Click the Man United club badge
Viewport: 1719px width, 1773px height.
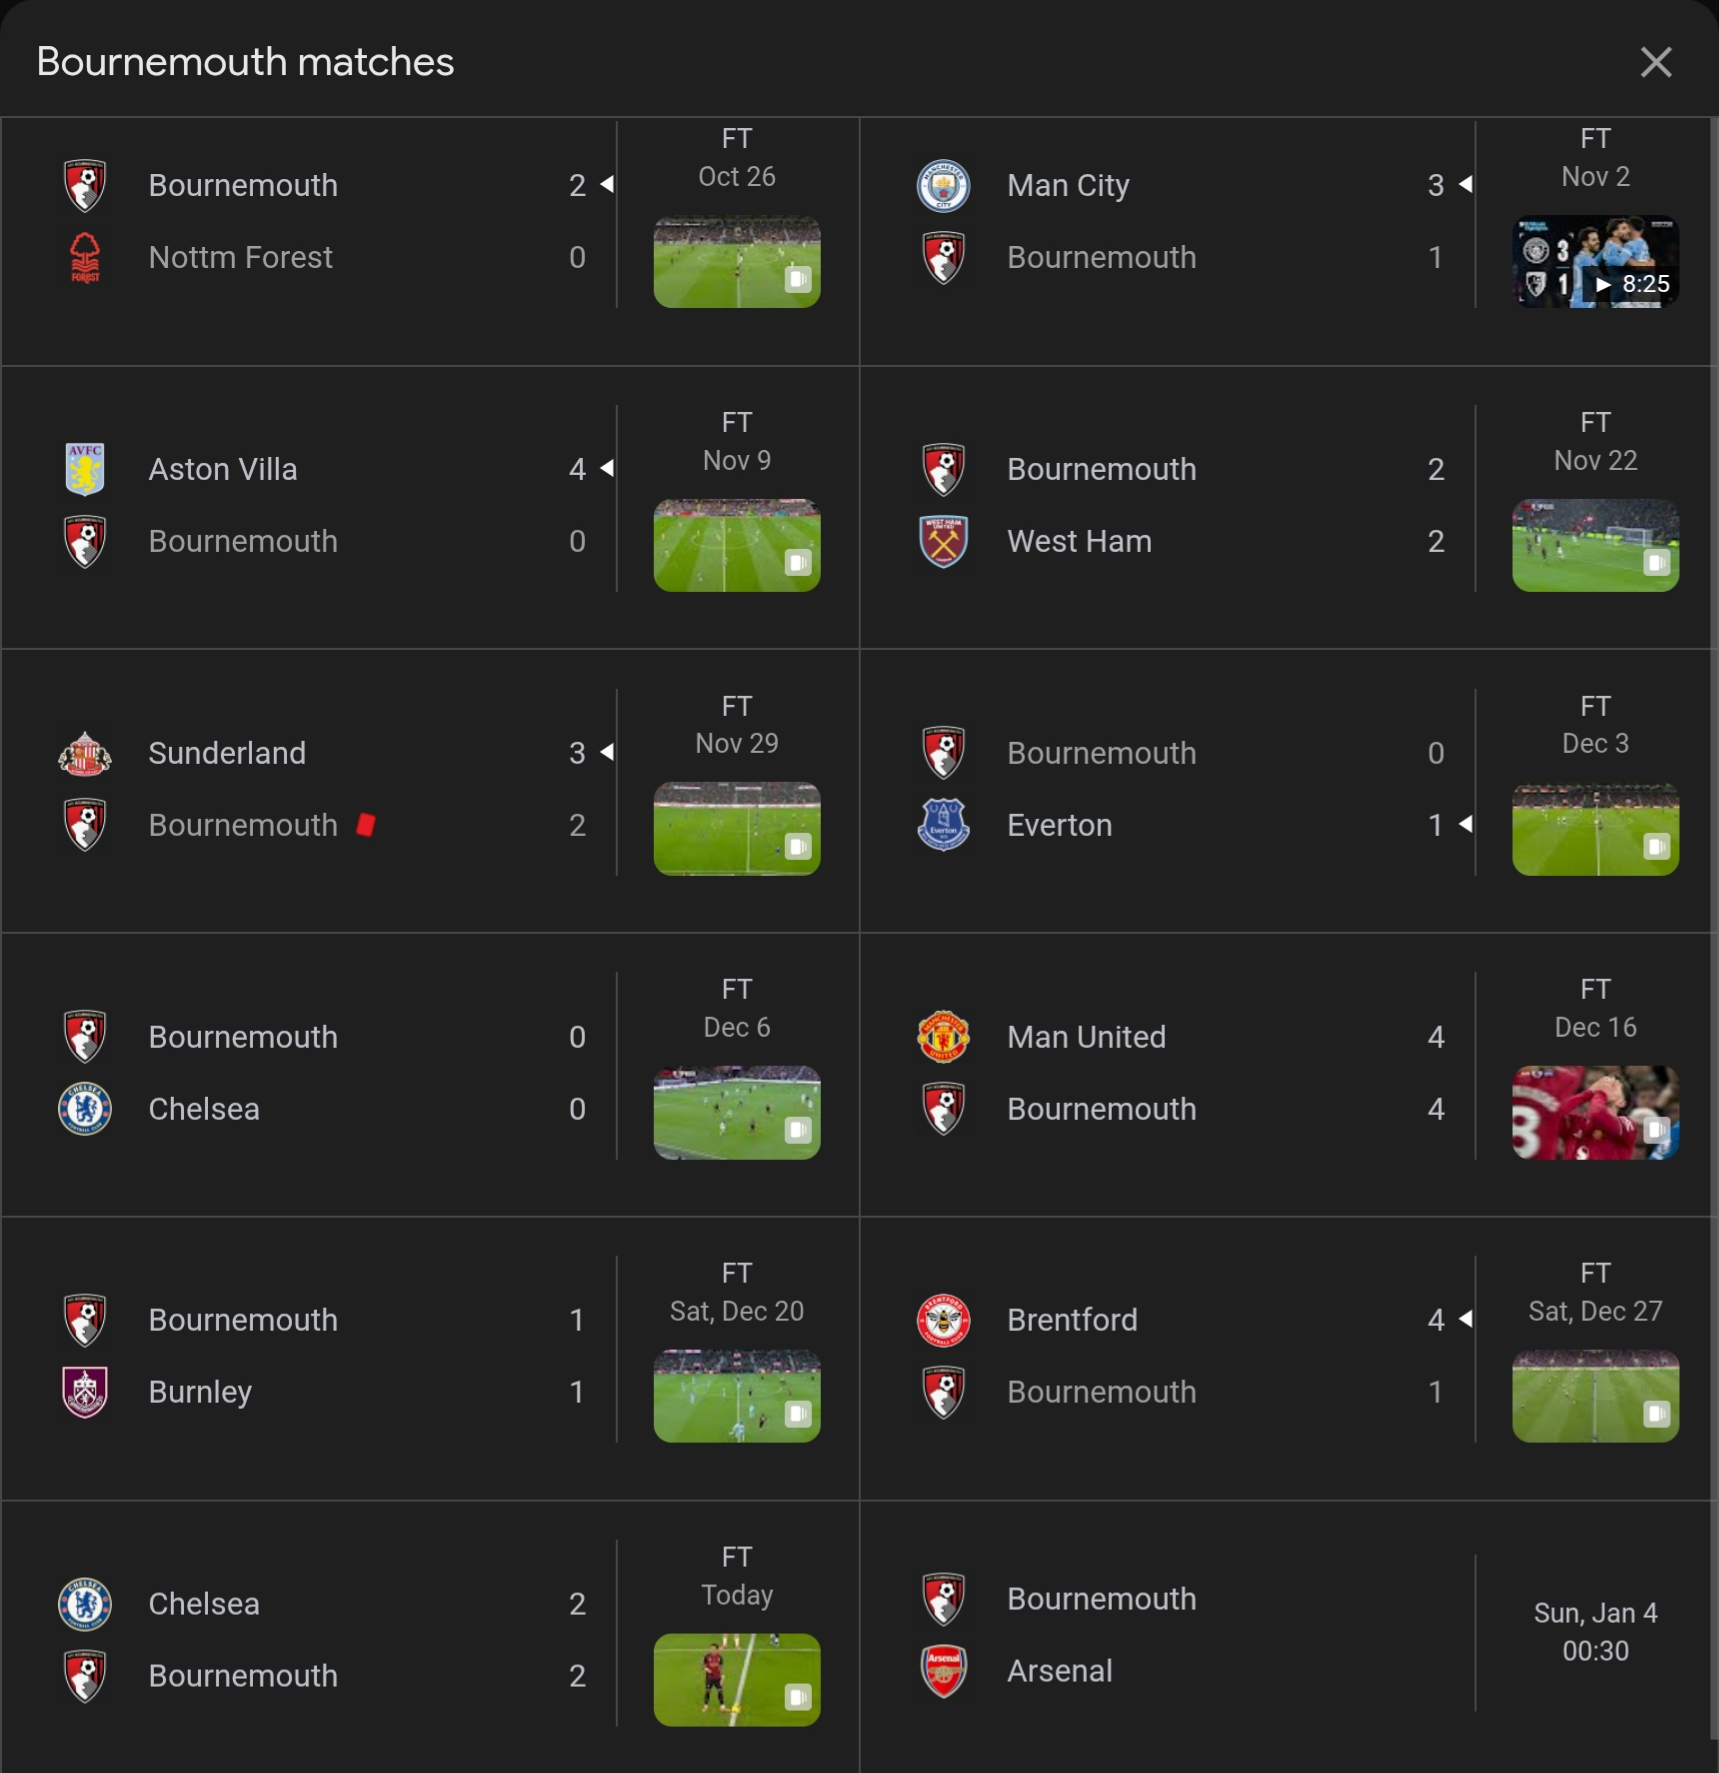click(943, 1037)
